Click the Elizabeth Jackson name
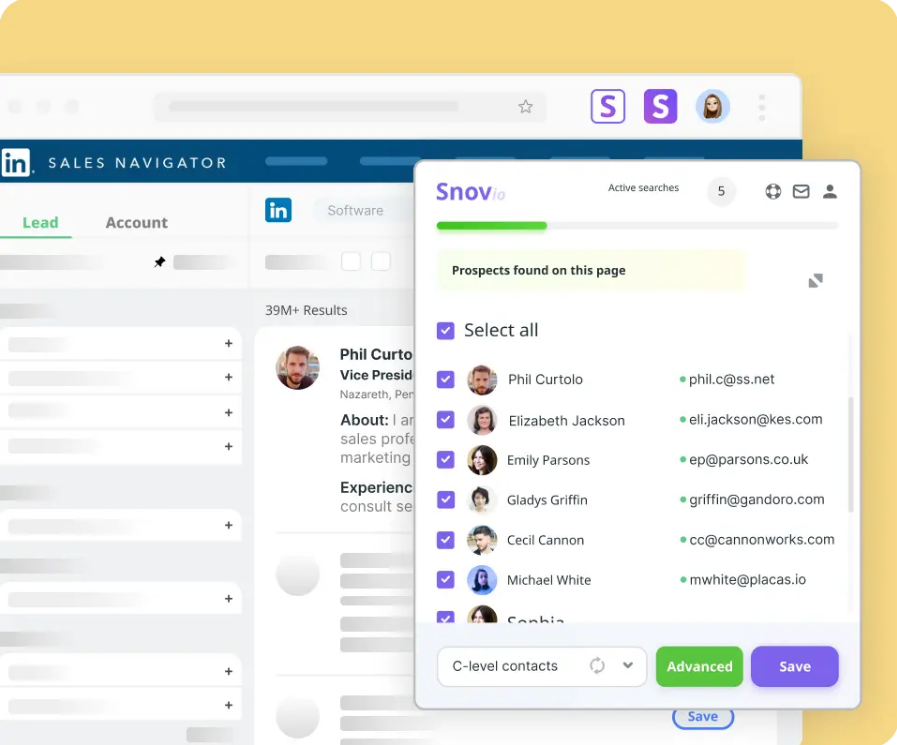 566,421
